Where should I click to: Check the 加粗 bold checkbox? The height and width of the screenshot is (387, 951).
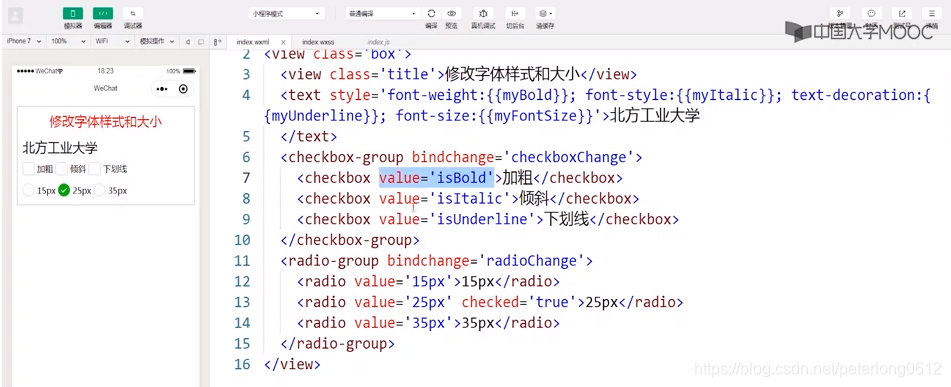[29, 169]
